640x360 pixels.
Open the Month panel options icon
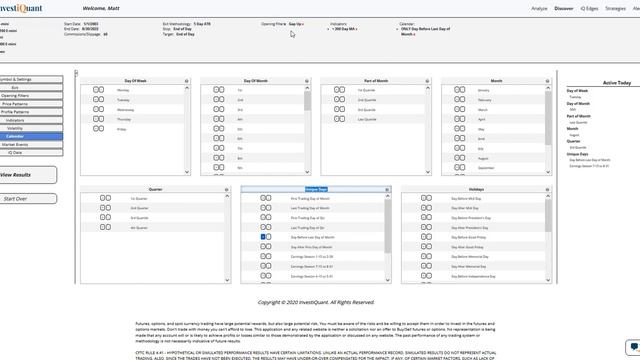547,81
